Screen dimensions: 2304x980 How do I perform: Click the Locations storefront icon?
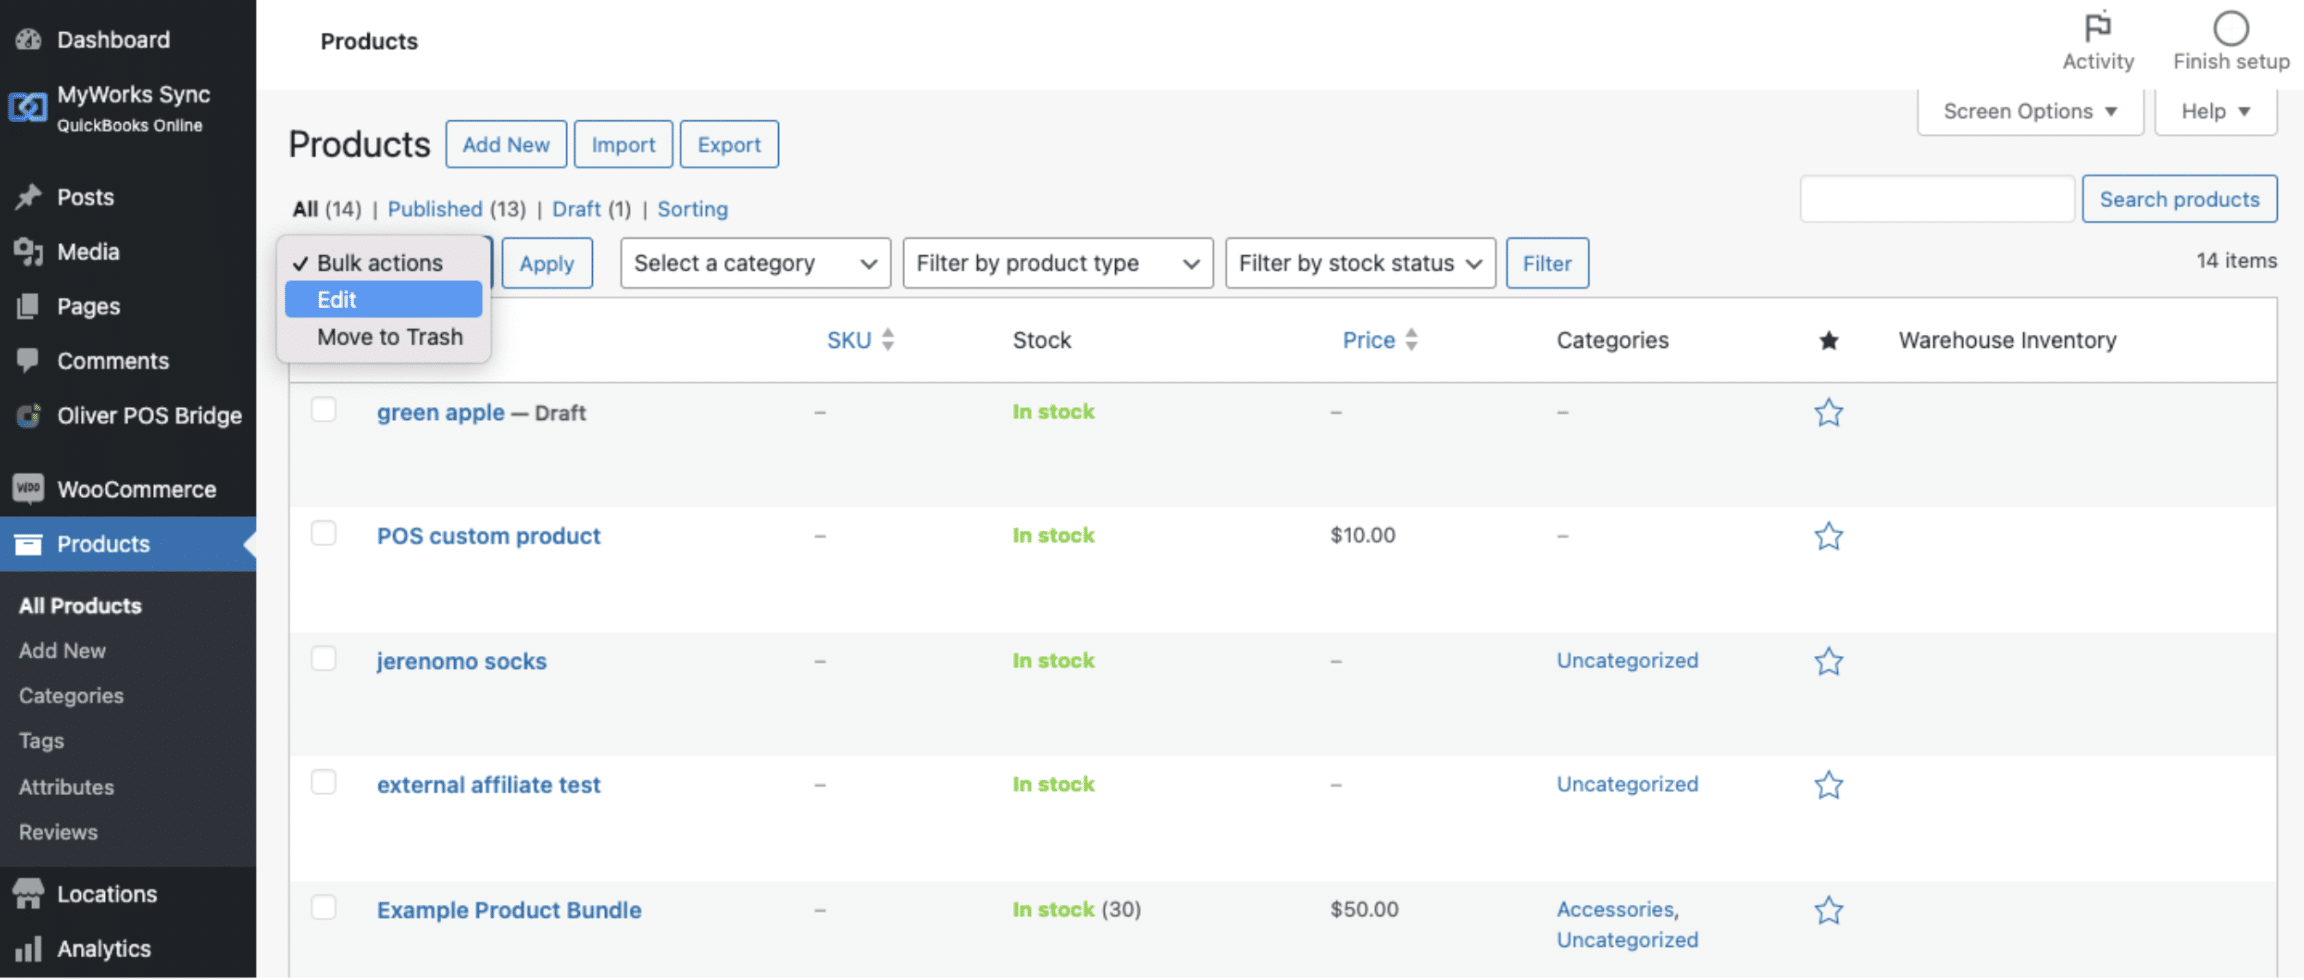coord(28,894)
